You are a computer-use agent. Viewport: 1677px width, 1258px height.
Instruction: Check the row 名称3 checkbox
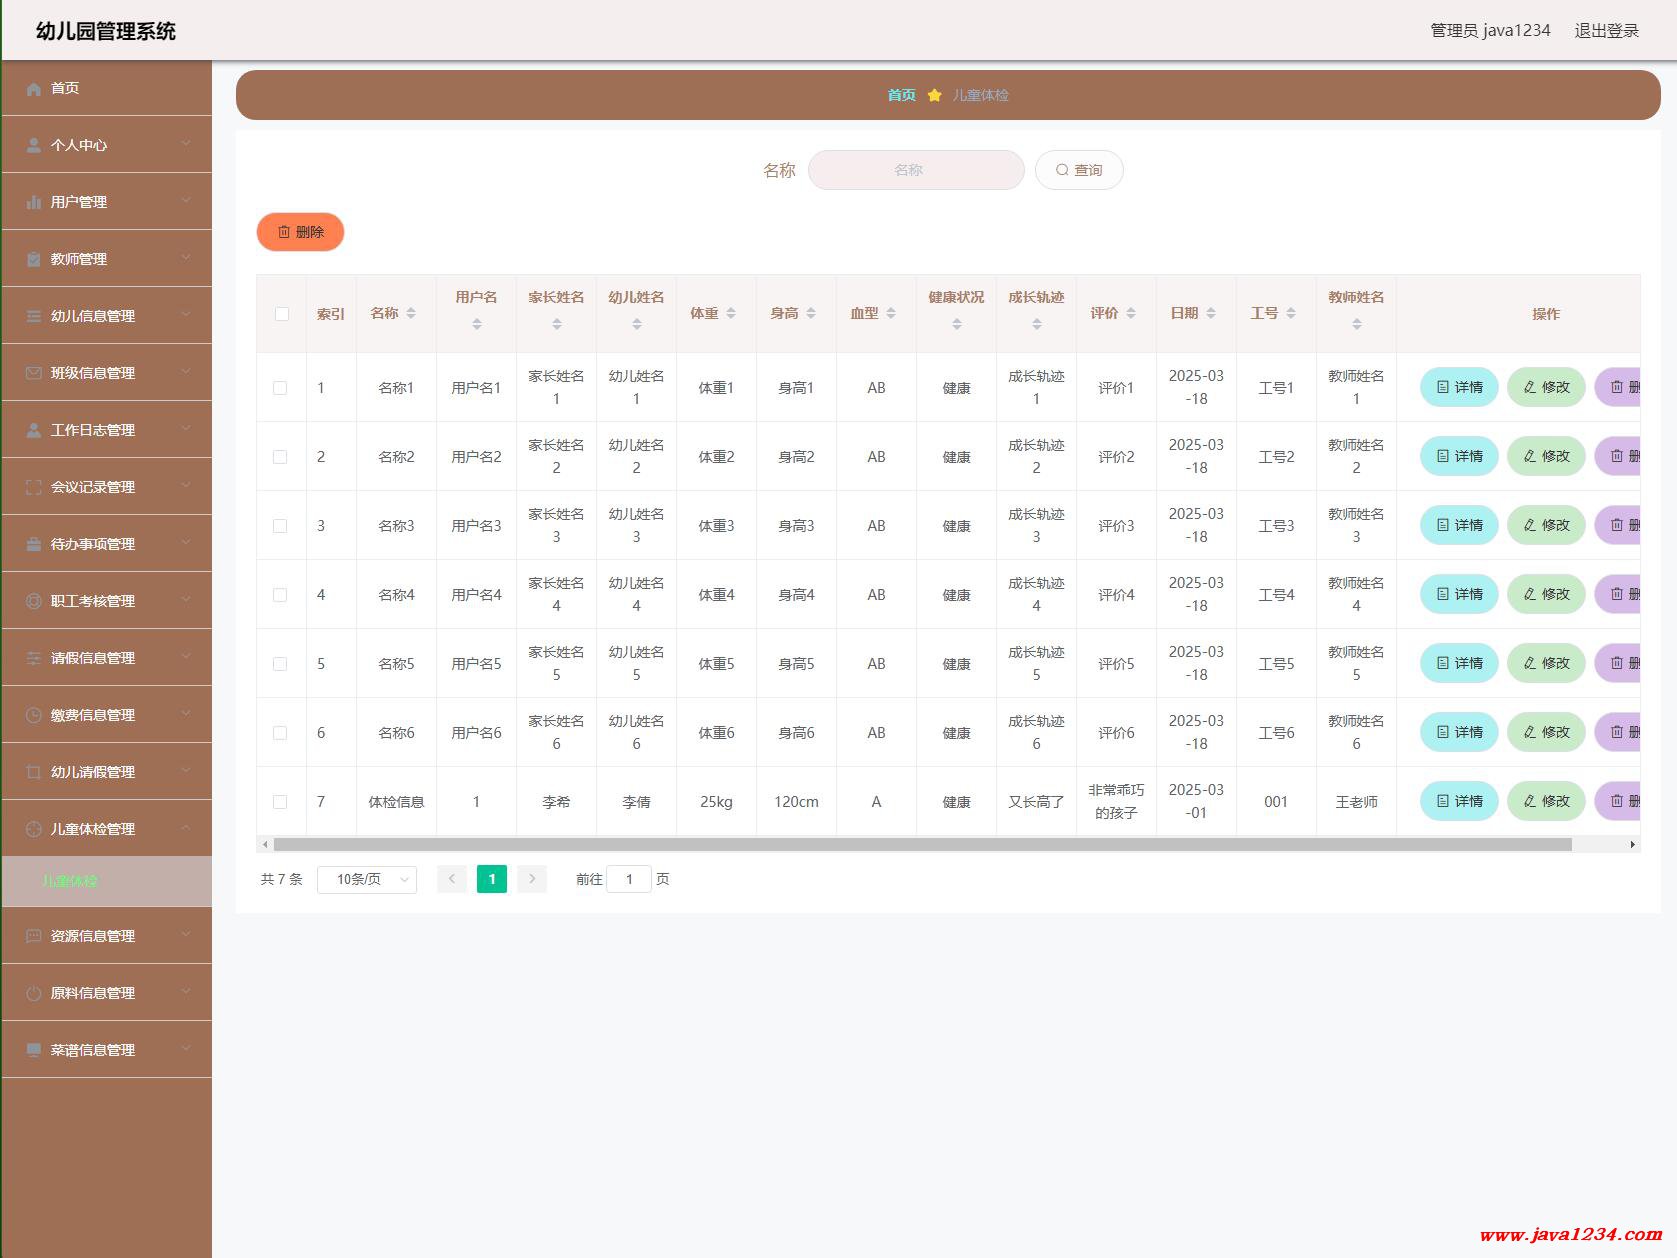pyautogui.click(x=280, y=526)
